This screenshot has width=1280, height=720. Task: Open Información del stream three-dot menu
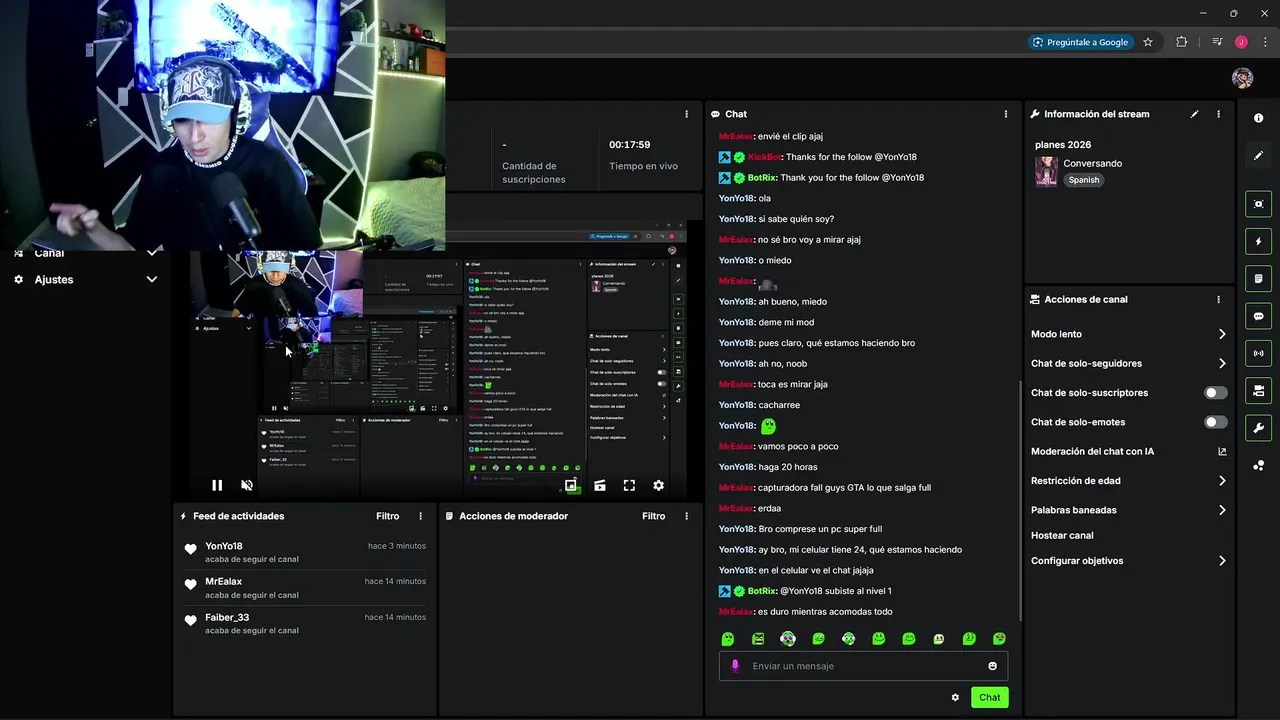click(x=1218, y=114)
